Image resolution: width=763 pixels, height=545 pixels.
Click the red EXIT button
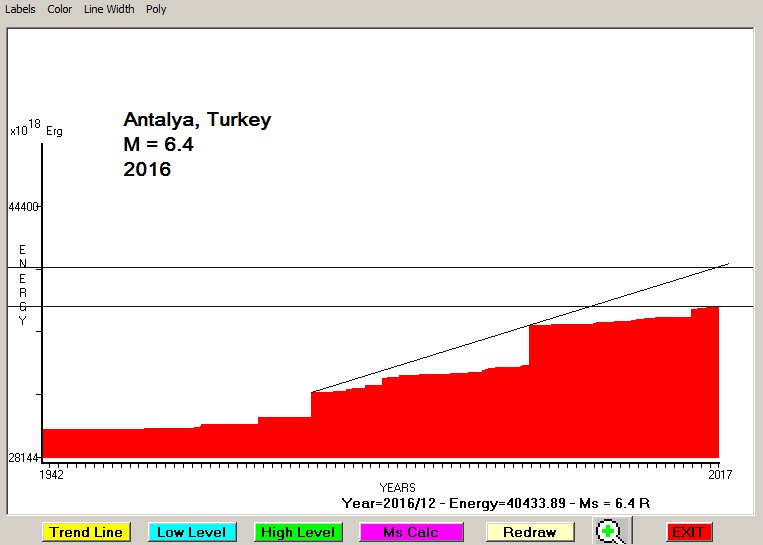pos(688,532)
